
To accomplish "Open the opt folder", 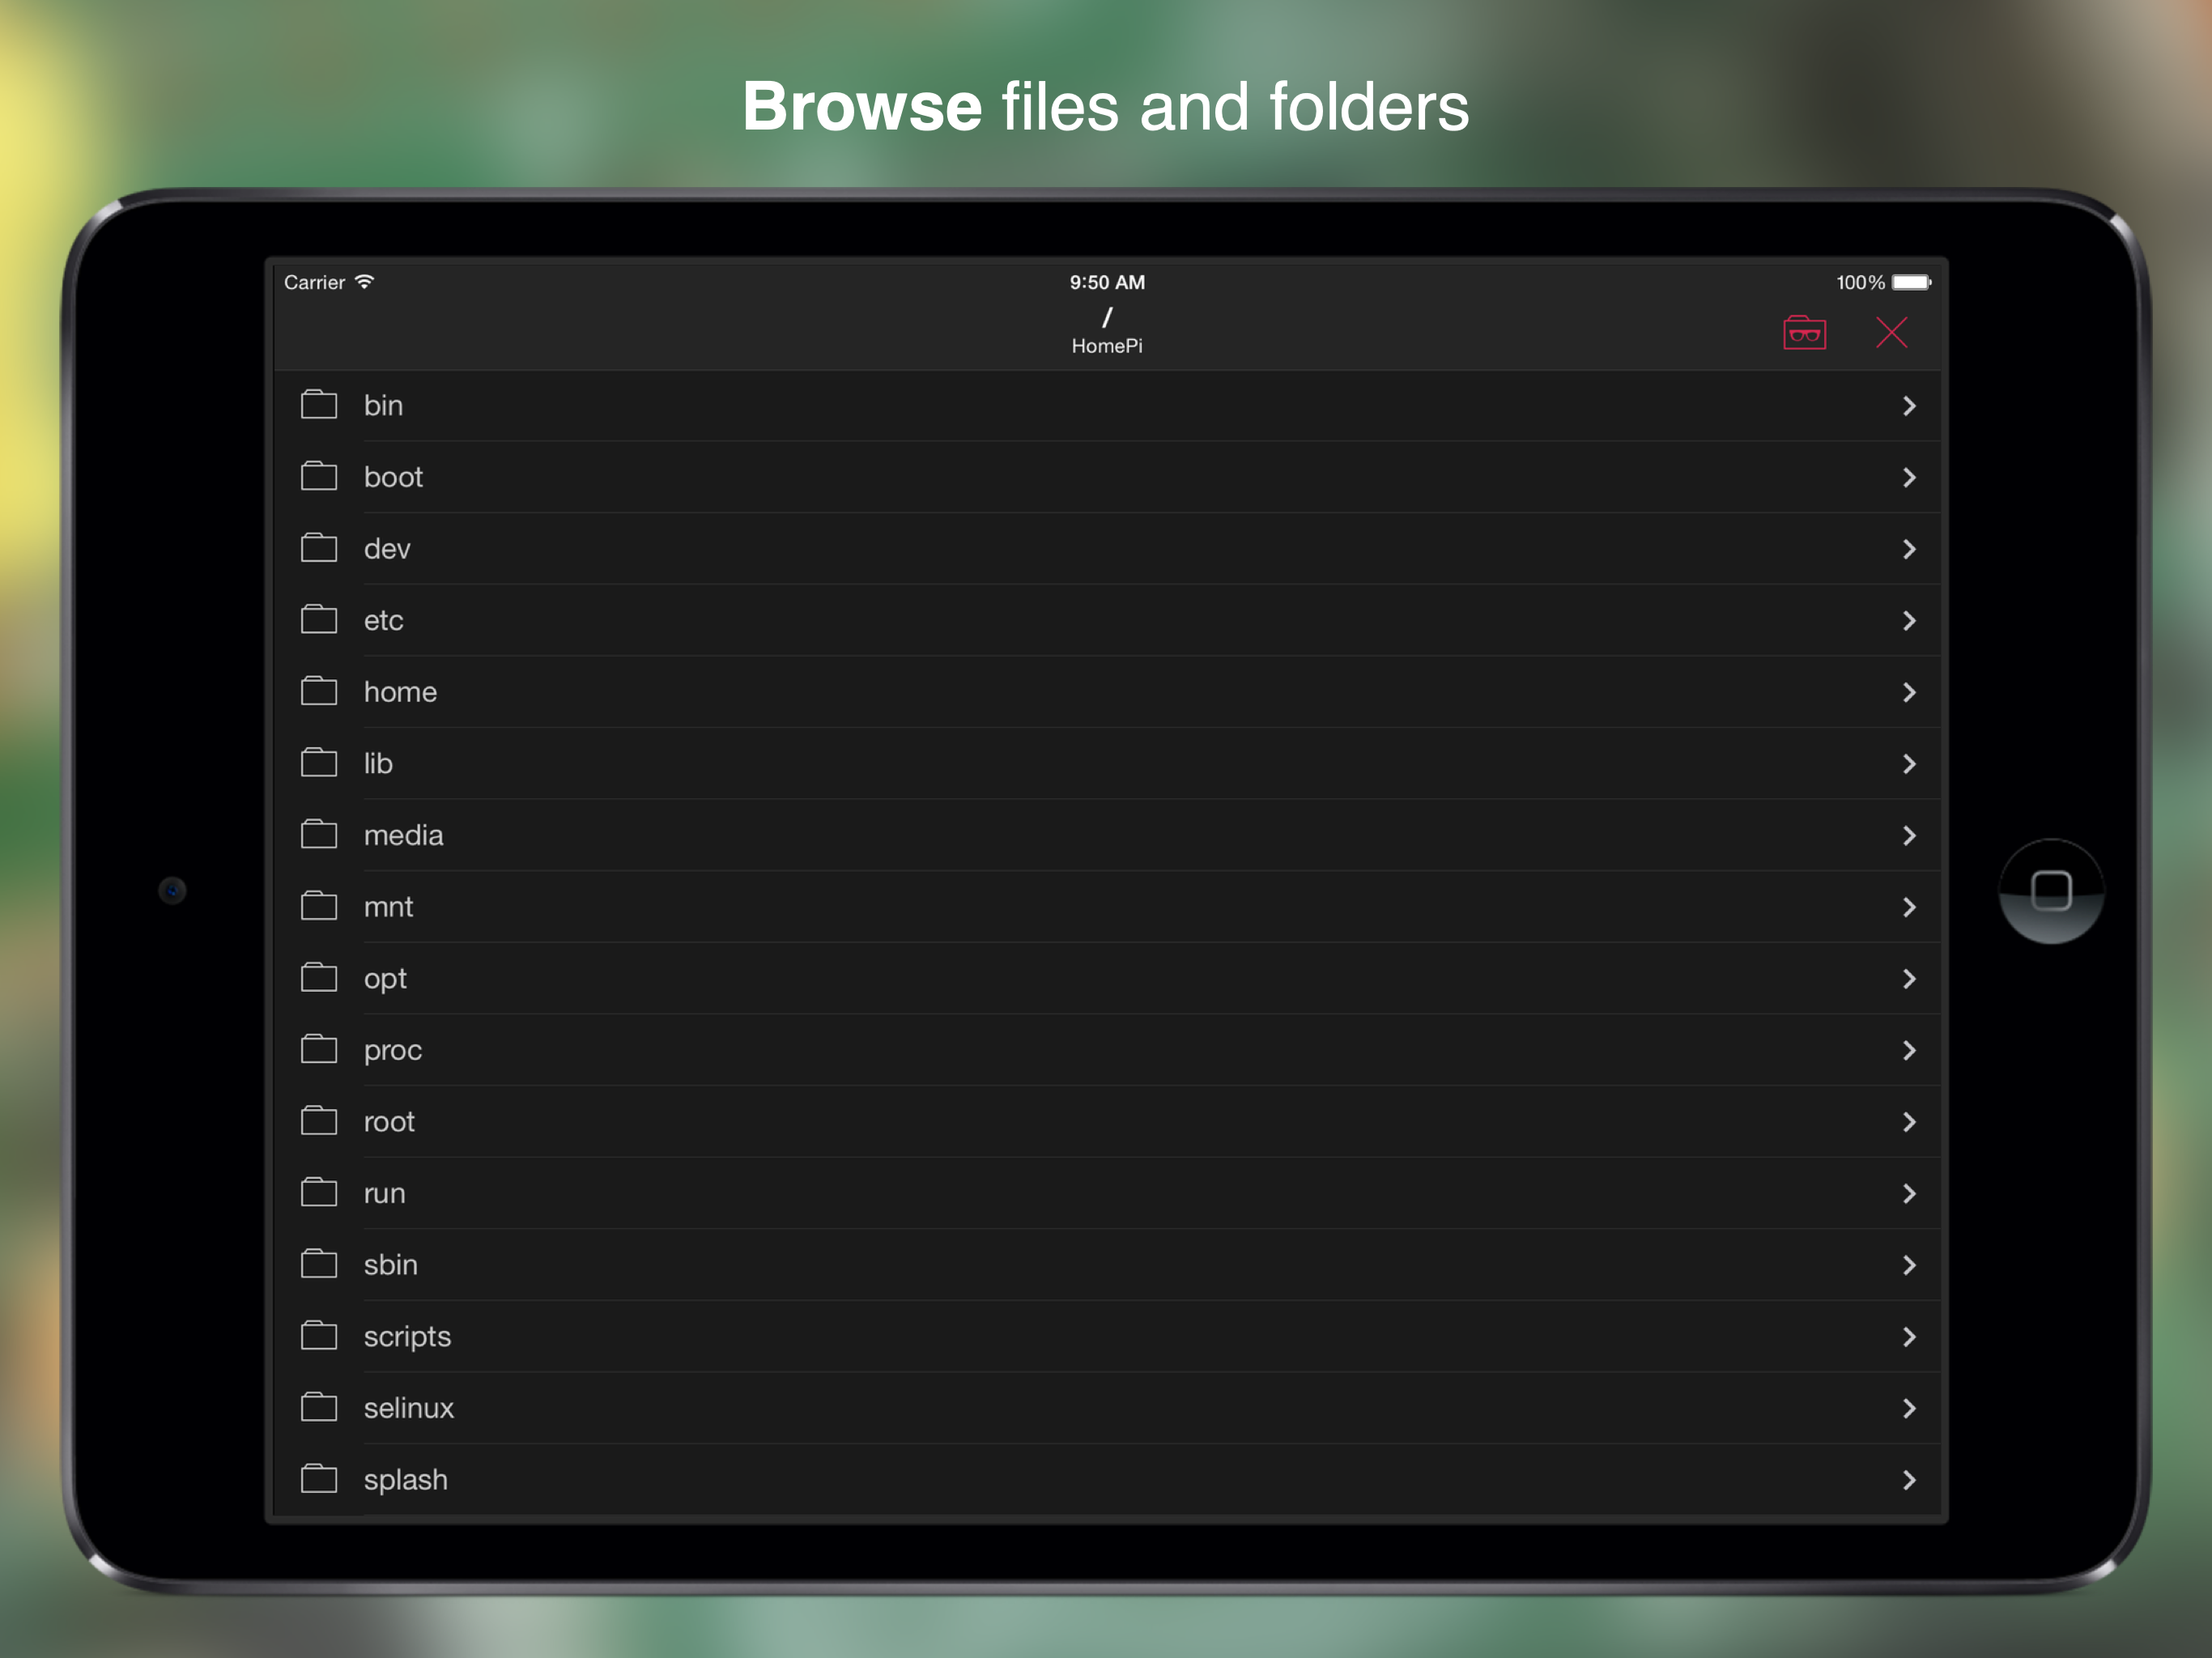I will (x=385, y=979).
